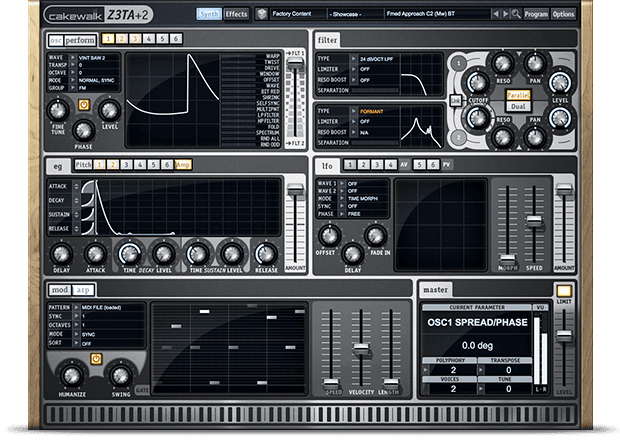Click the preset name field
The height and width of the screenshot is (448, 620).
[x=437, y=14]
